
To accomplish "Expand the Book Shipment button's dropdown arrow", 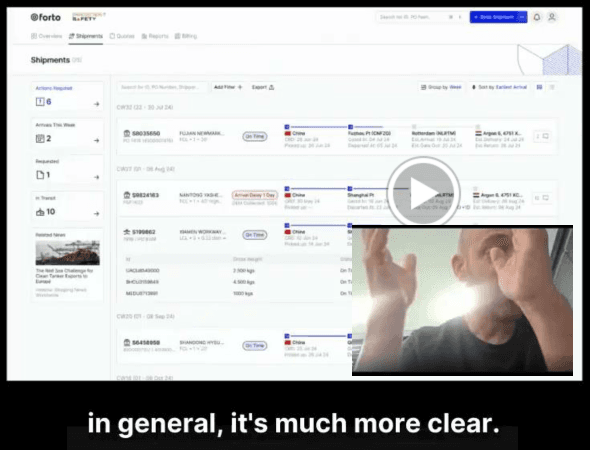I will (x=522, y=17).
